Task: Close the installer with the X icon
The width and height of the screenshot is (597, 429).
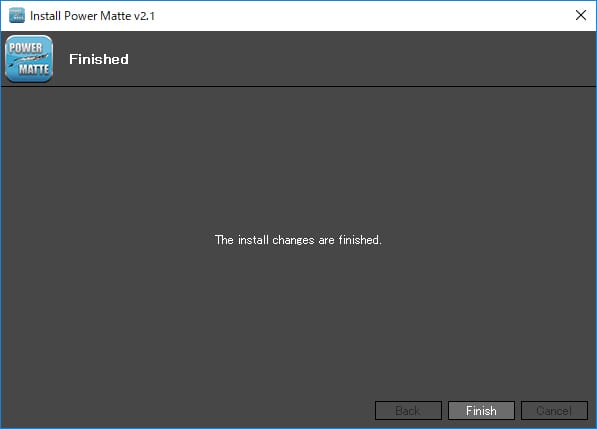Action: click(581, 15)
